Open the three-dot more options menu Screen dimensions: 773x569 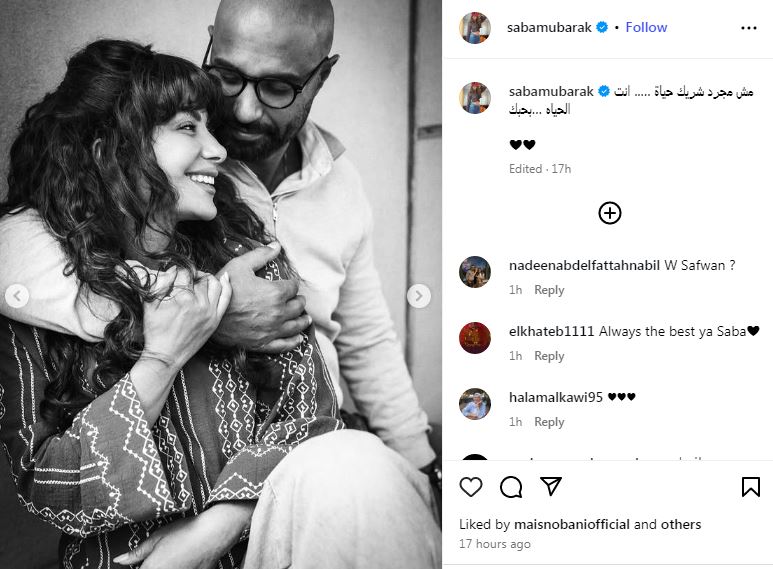749,28
